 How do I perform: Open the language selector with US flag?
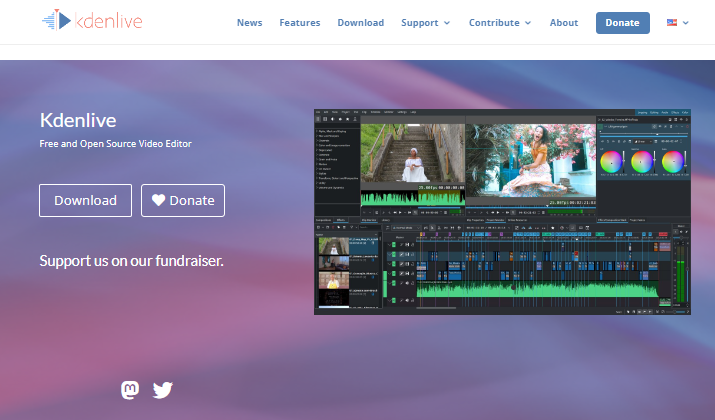tap(678, 23)
